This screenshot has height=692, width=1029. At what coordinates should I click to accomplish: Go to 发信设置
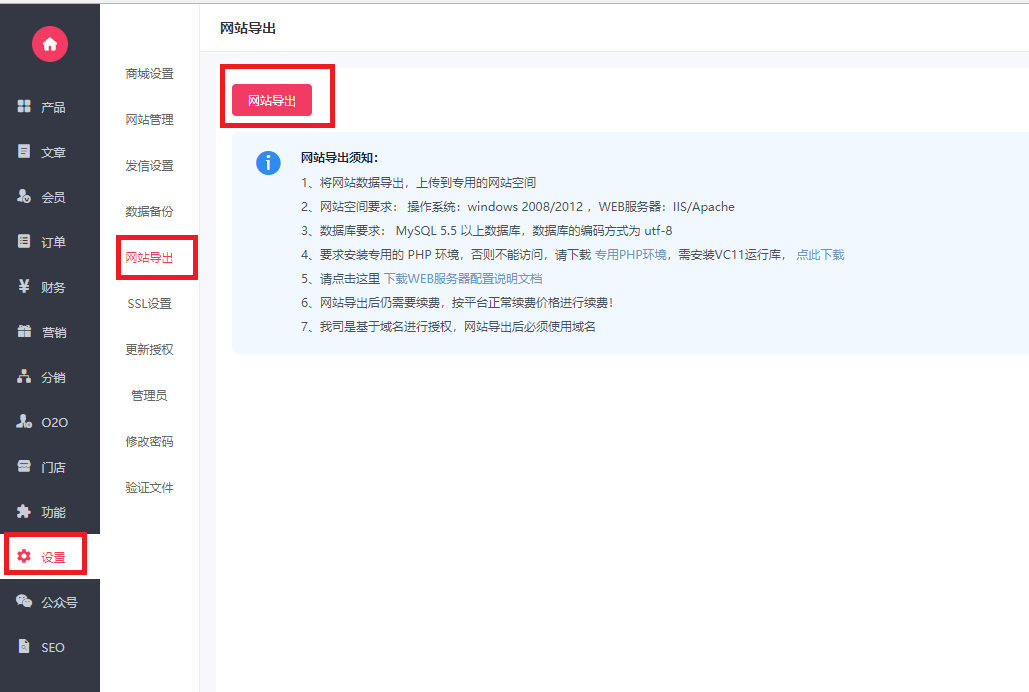tap(150, 165)
